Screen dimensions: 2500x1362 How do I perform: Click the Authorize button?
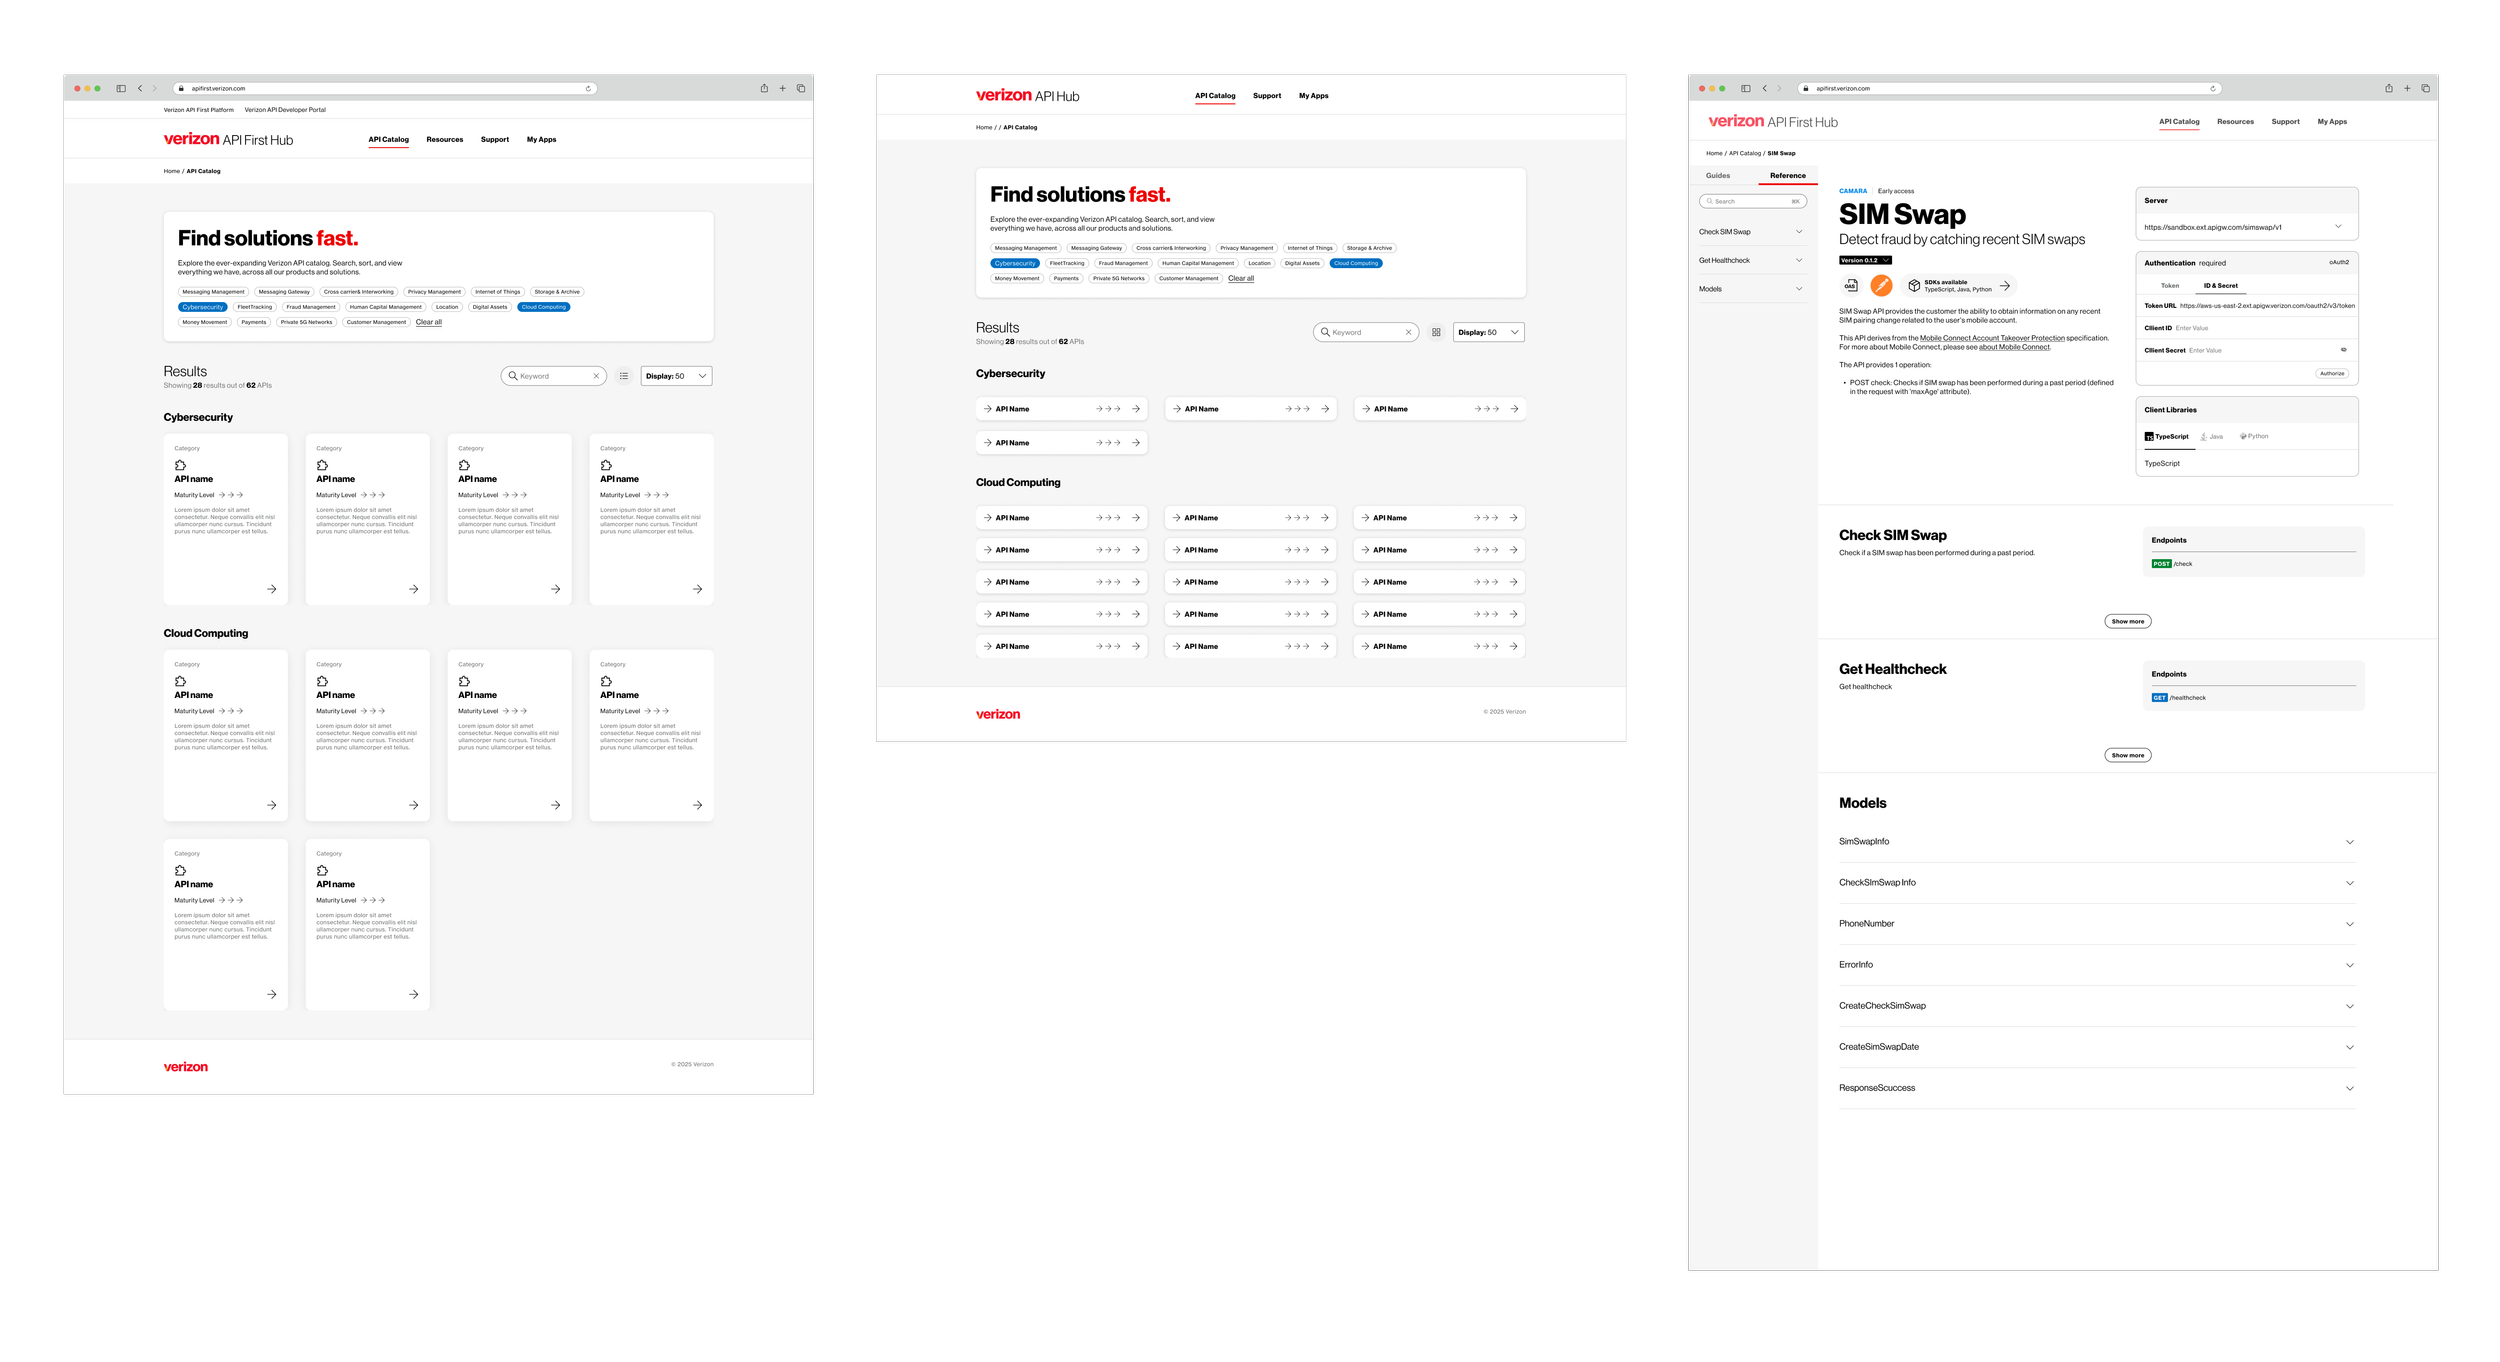(x=2332, y=373)
